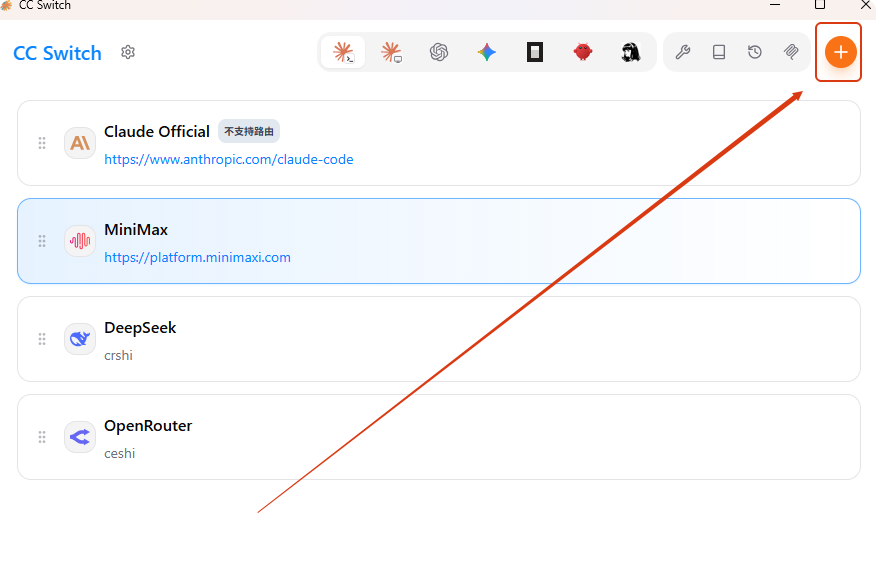This screenshot has height=571, width=876.
Task: Switch to the black square OpenCode tab
Action: [535, 53]
